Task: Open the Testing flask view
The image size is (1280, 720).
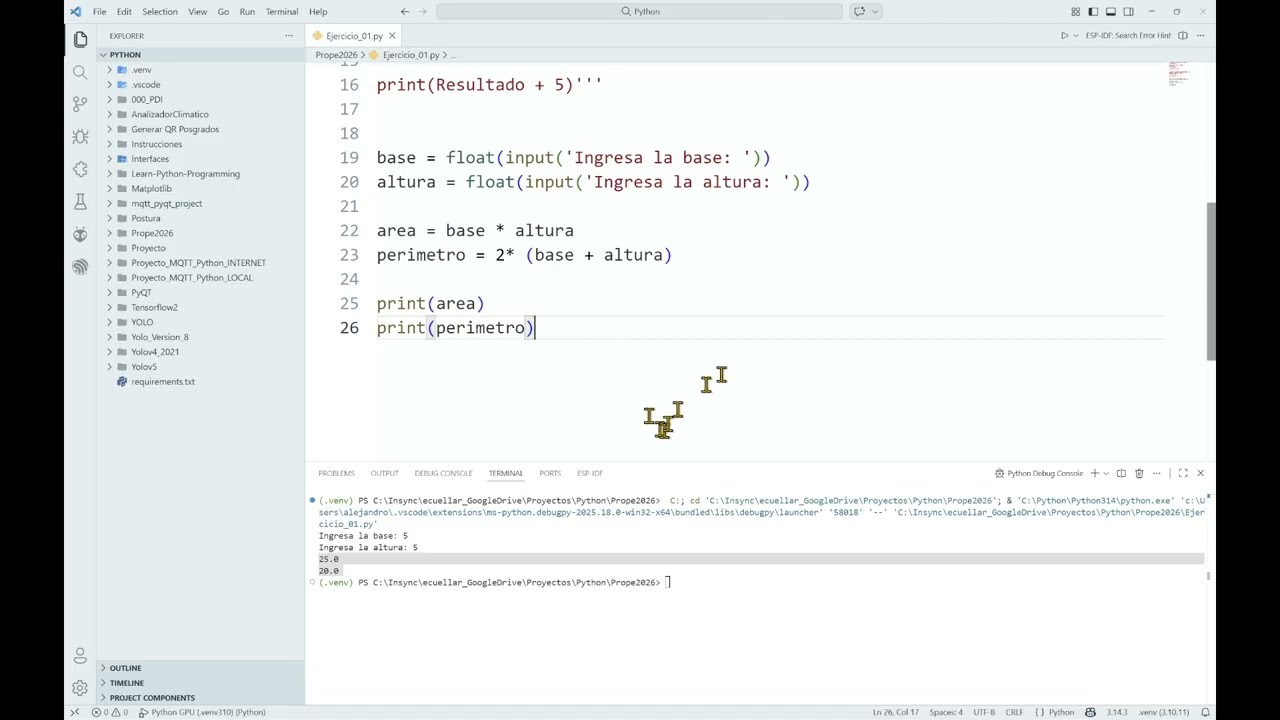Action: pos(80,201)
